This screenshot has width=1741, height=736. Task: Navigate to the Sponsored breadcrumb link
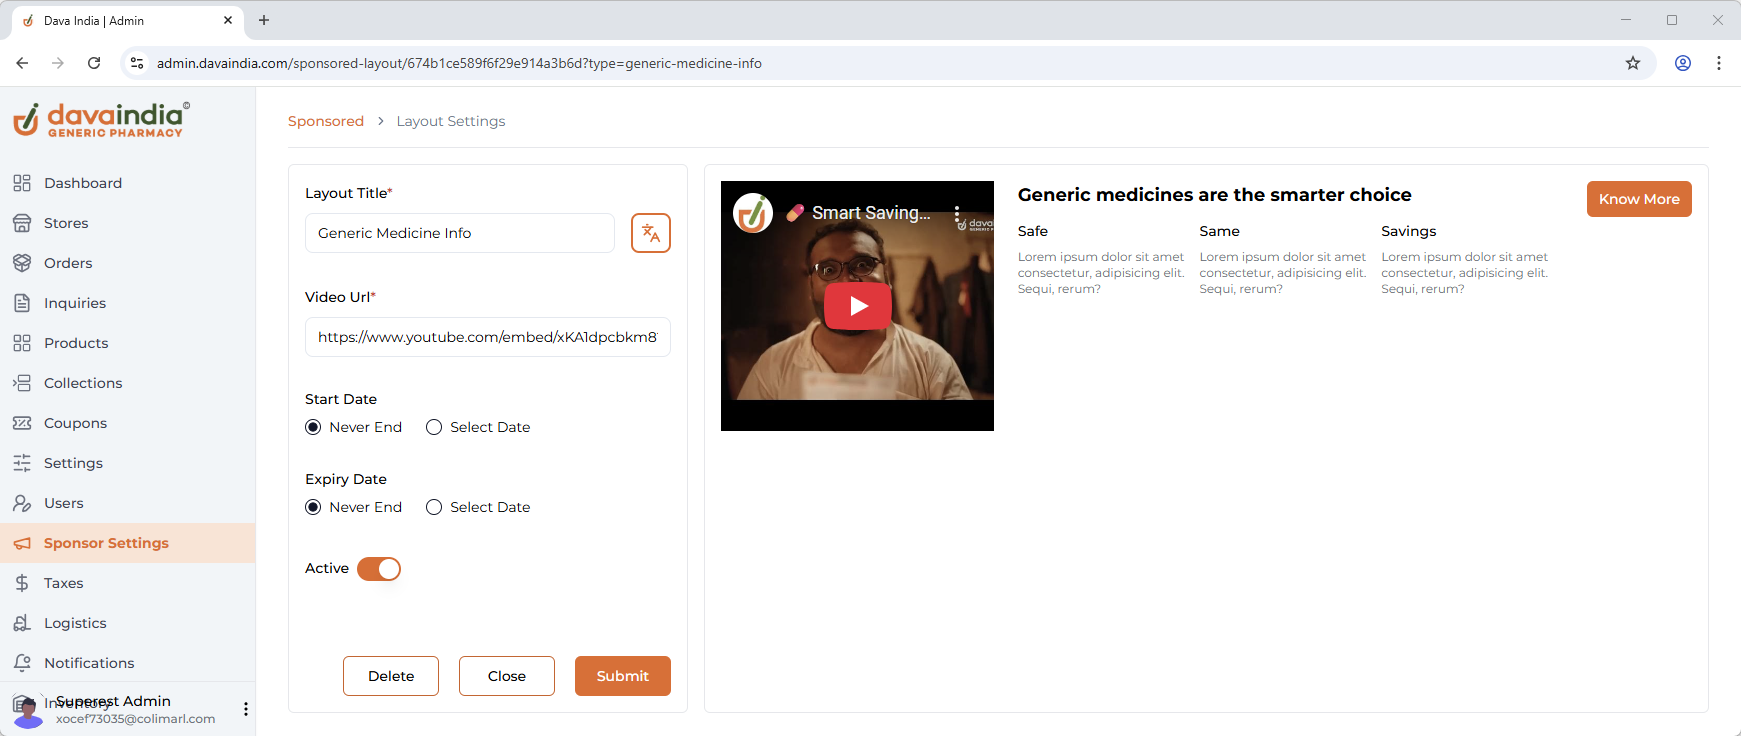pyautogui.click(x=326, y=121)
